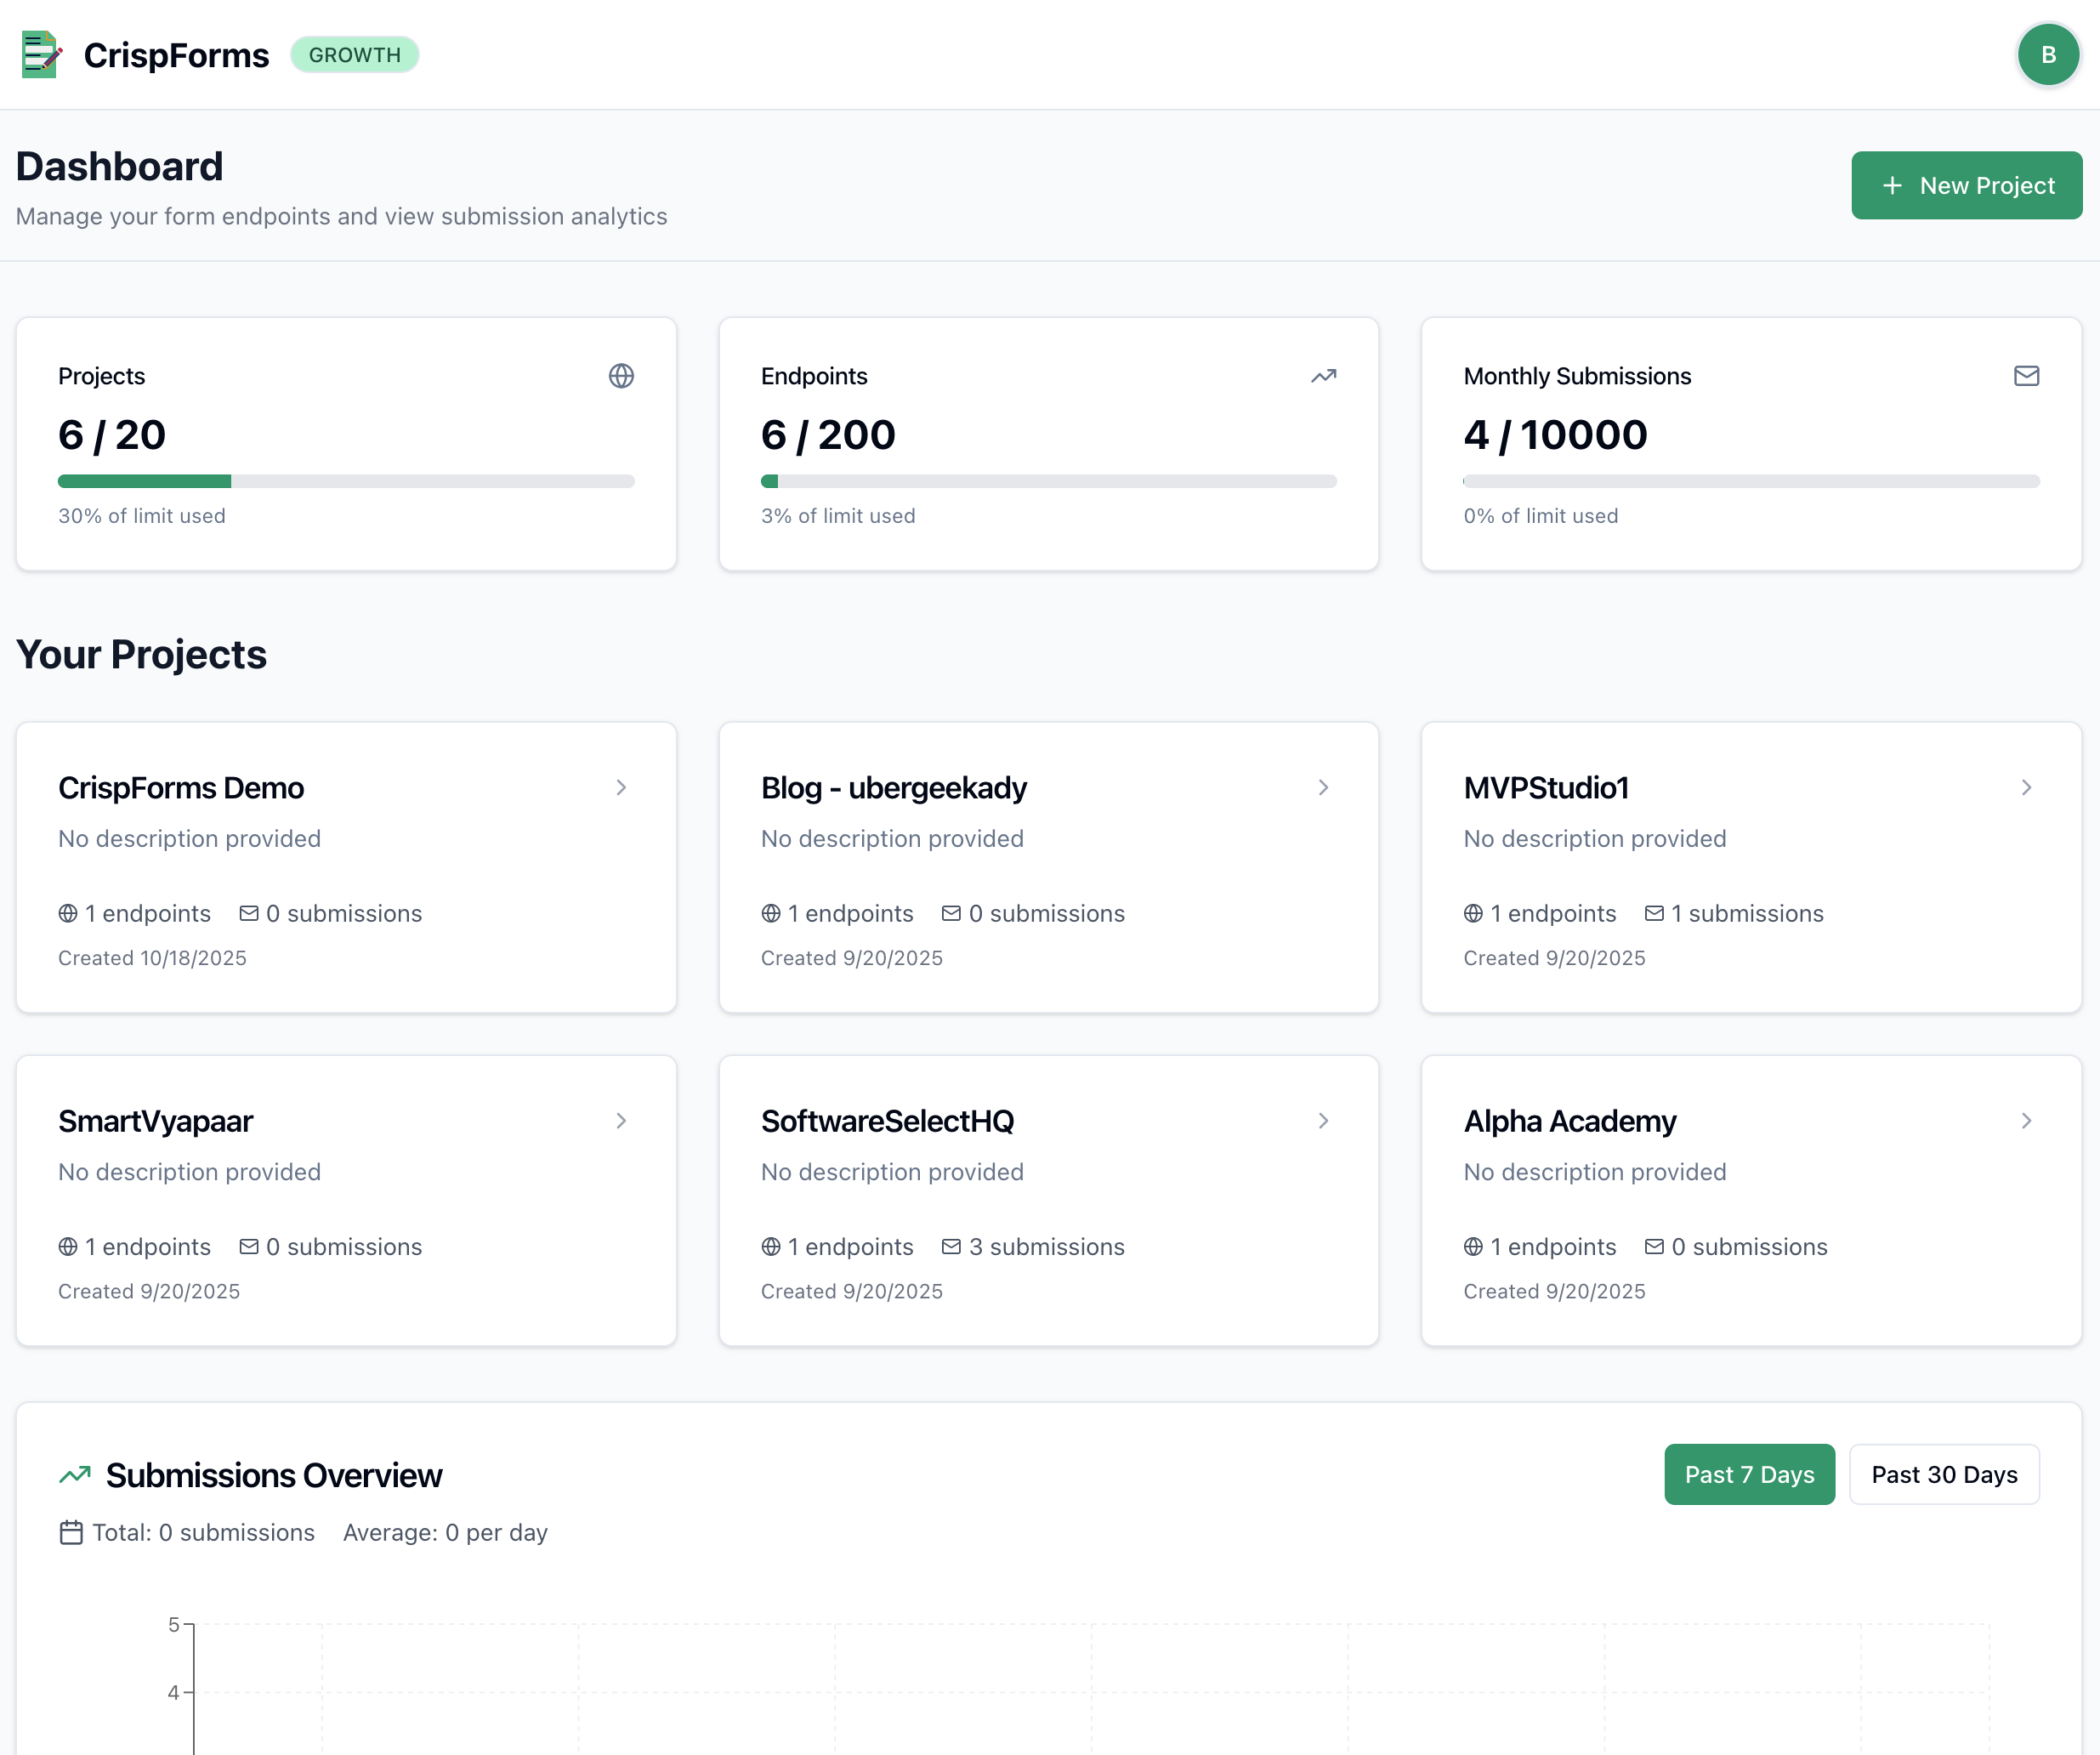Click the envelope icon in Monthly Submissions card
Image resolution: width=2100 pixels, height=1755 pixels.
2026,376
